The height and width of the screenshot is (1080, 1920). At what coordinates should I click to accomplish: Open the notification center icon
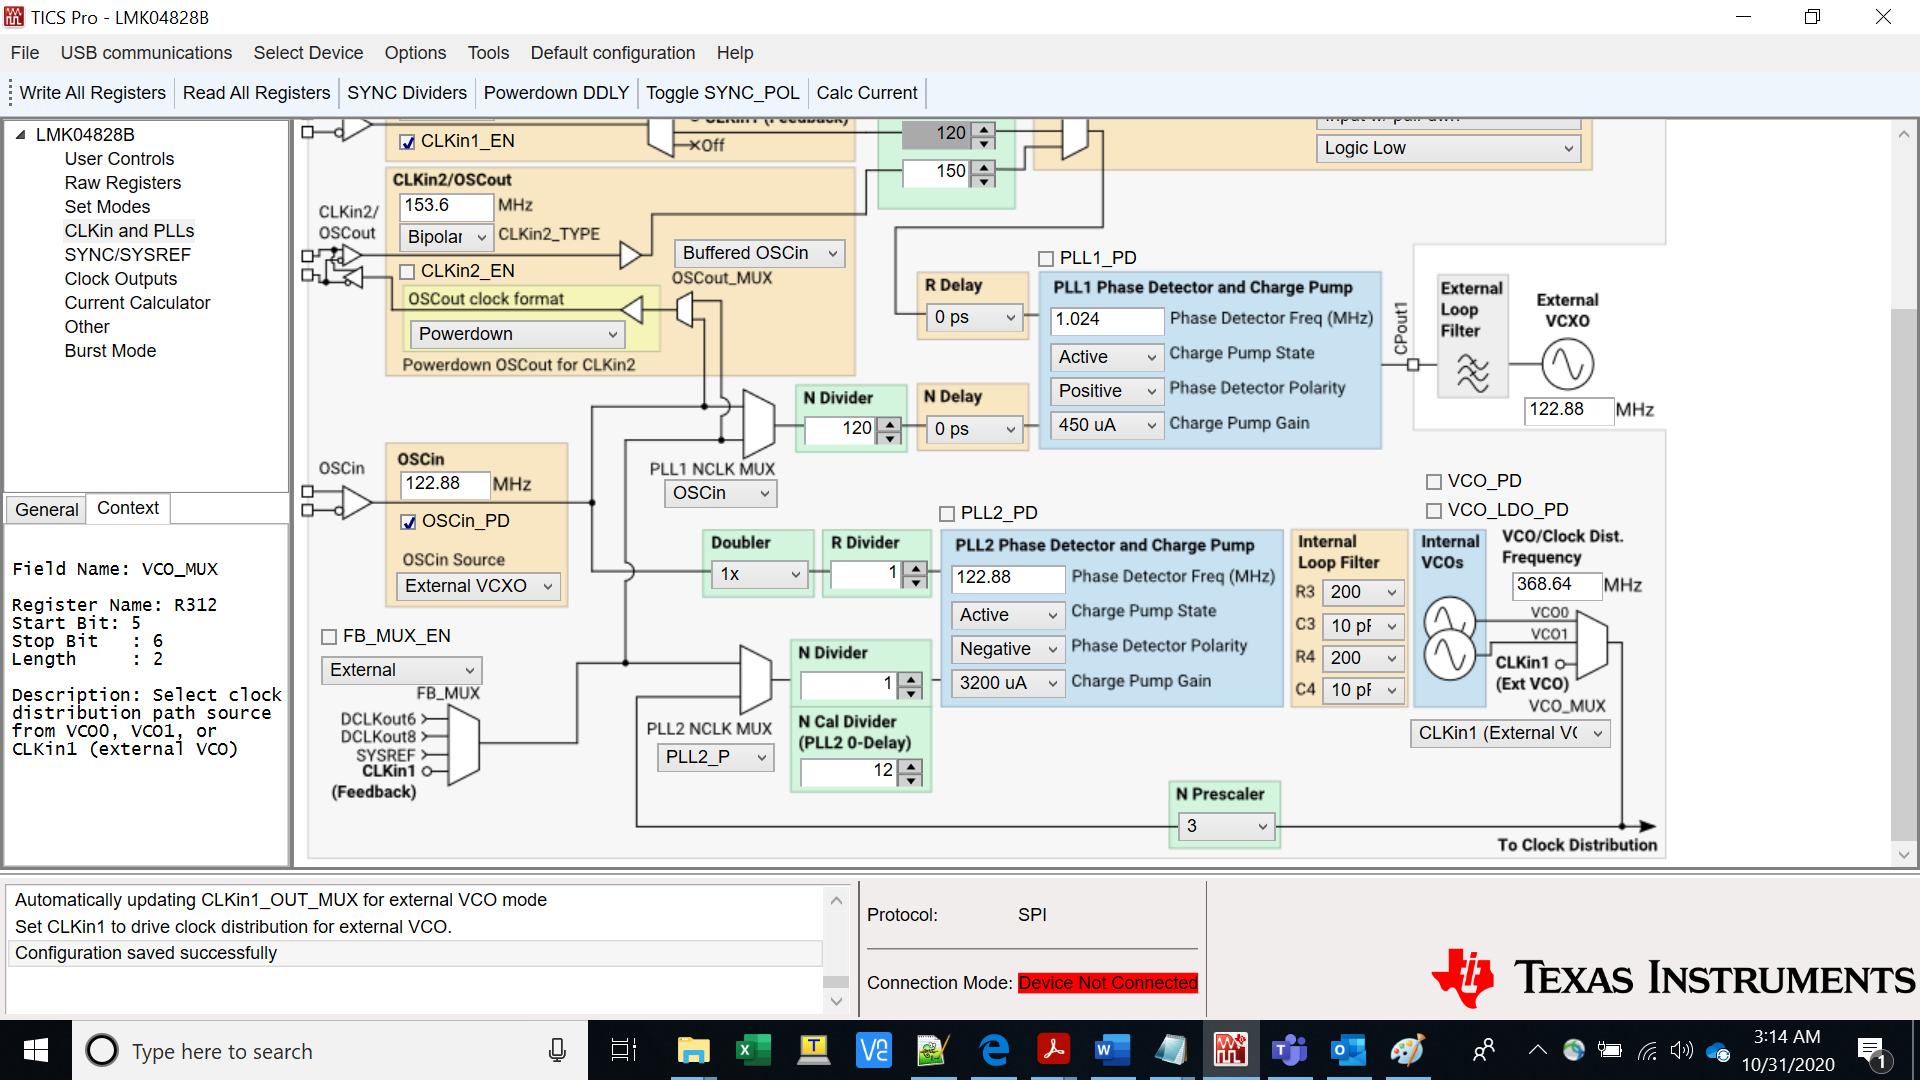[x=1871, y=1051]
